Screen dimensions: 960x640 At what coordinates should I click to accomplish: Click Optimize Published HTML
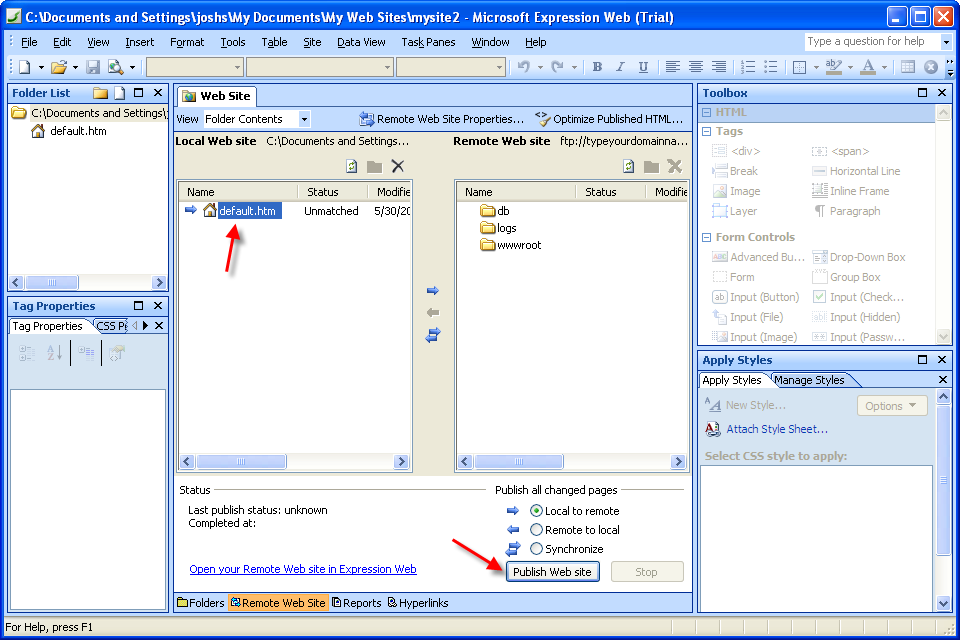(609, 119)
